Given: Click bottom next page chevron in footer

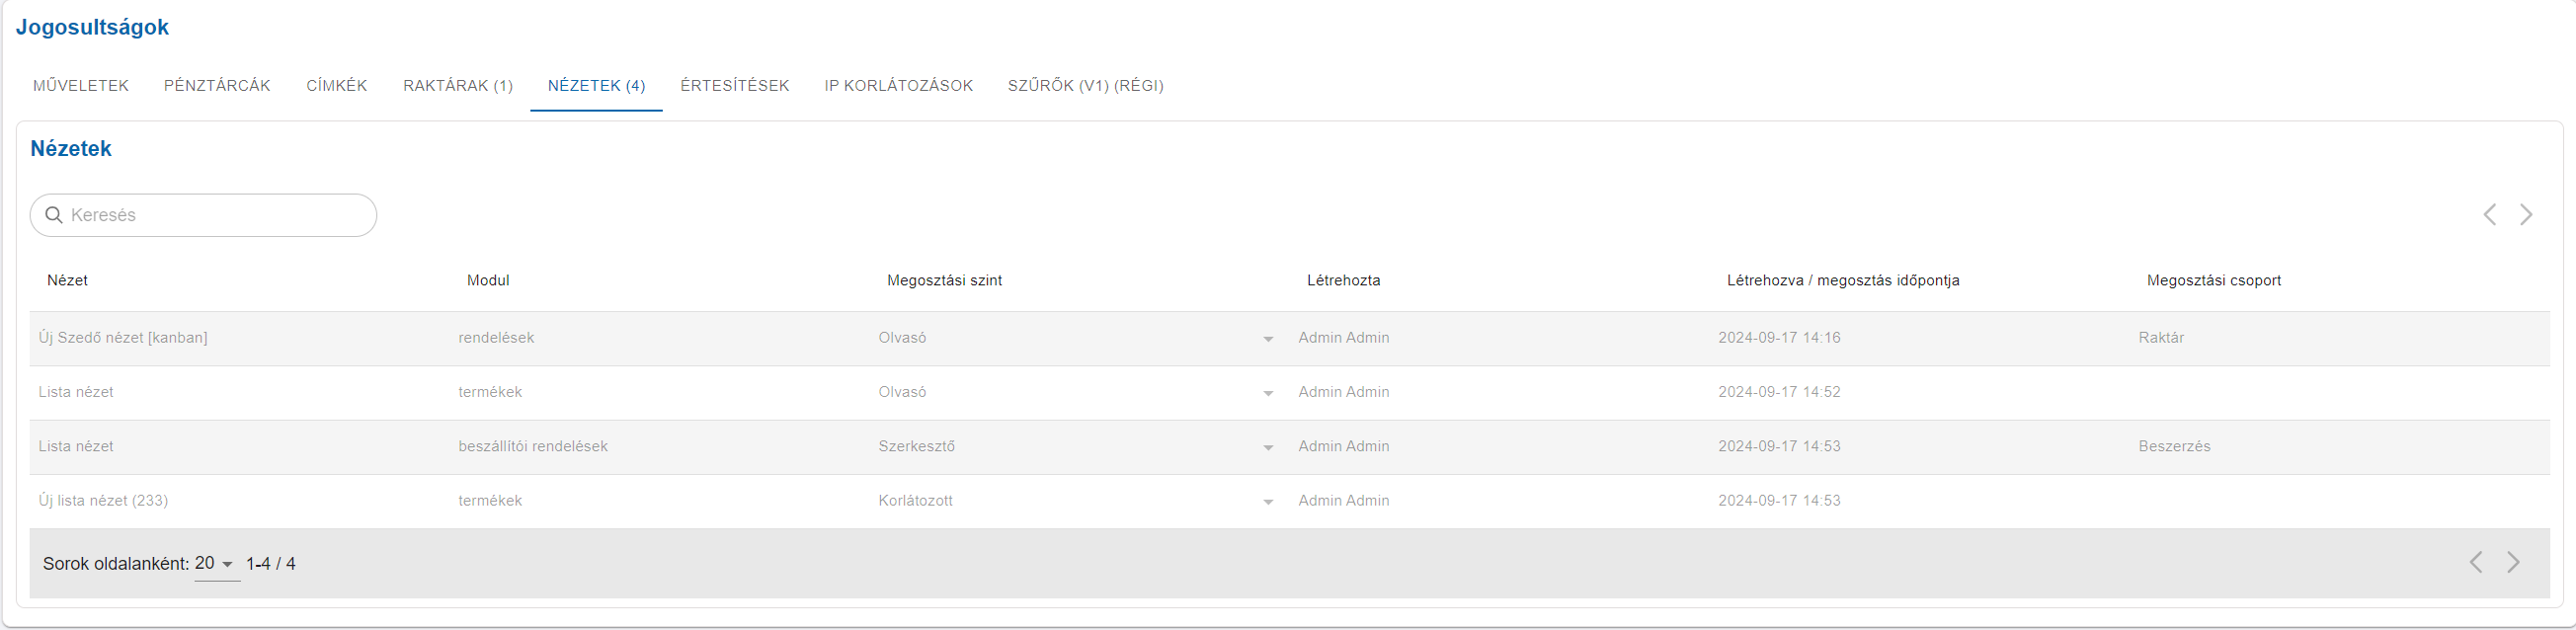Looking at the screenshot, I should [x=2513, y=562].
